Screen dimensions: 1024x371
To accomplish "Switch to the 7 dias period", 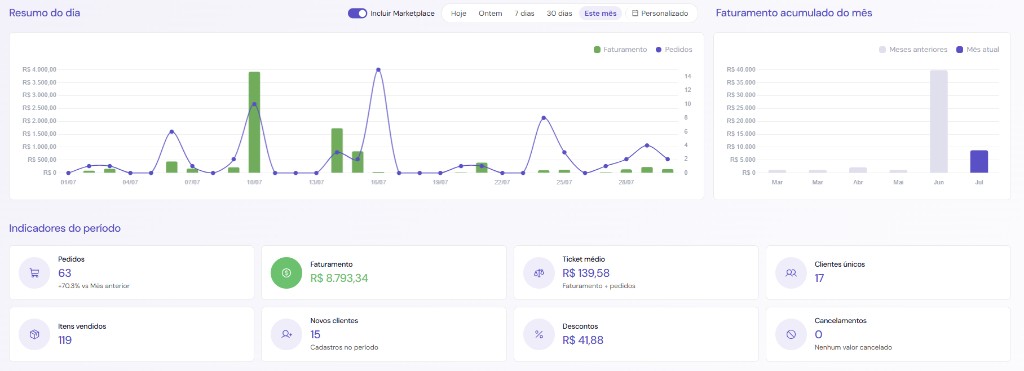I will coord(524,13).
